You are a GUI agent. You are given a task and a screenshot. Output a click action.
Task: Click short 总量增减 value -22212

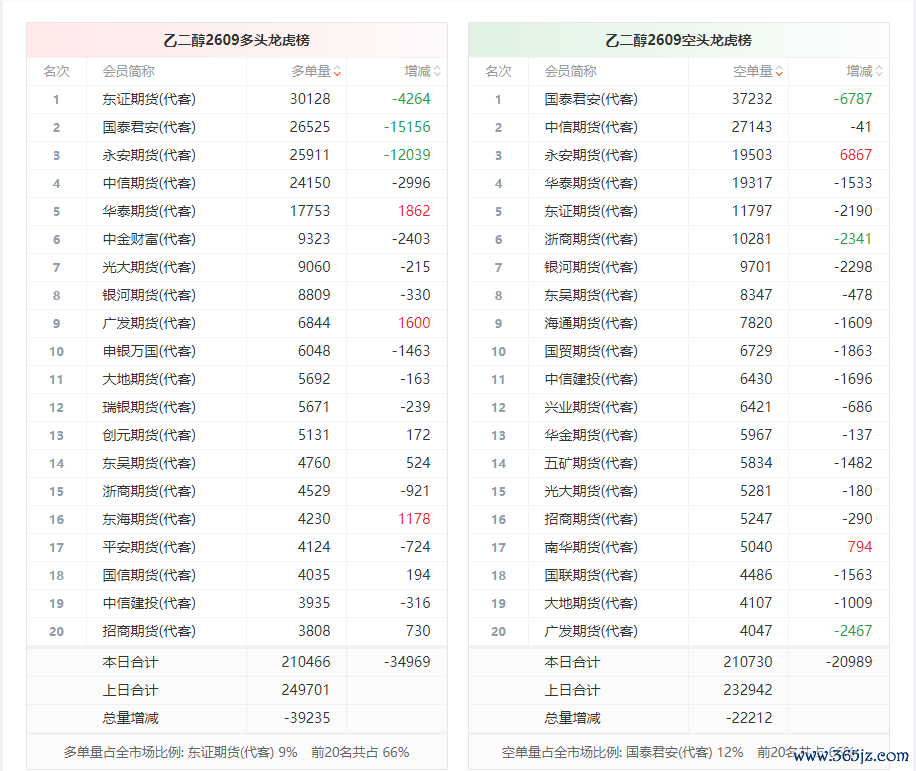pyautogui.click(x=749, y=718)
